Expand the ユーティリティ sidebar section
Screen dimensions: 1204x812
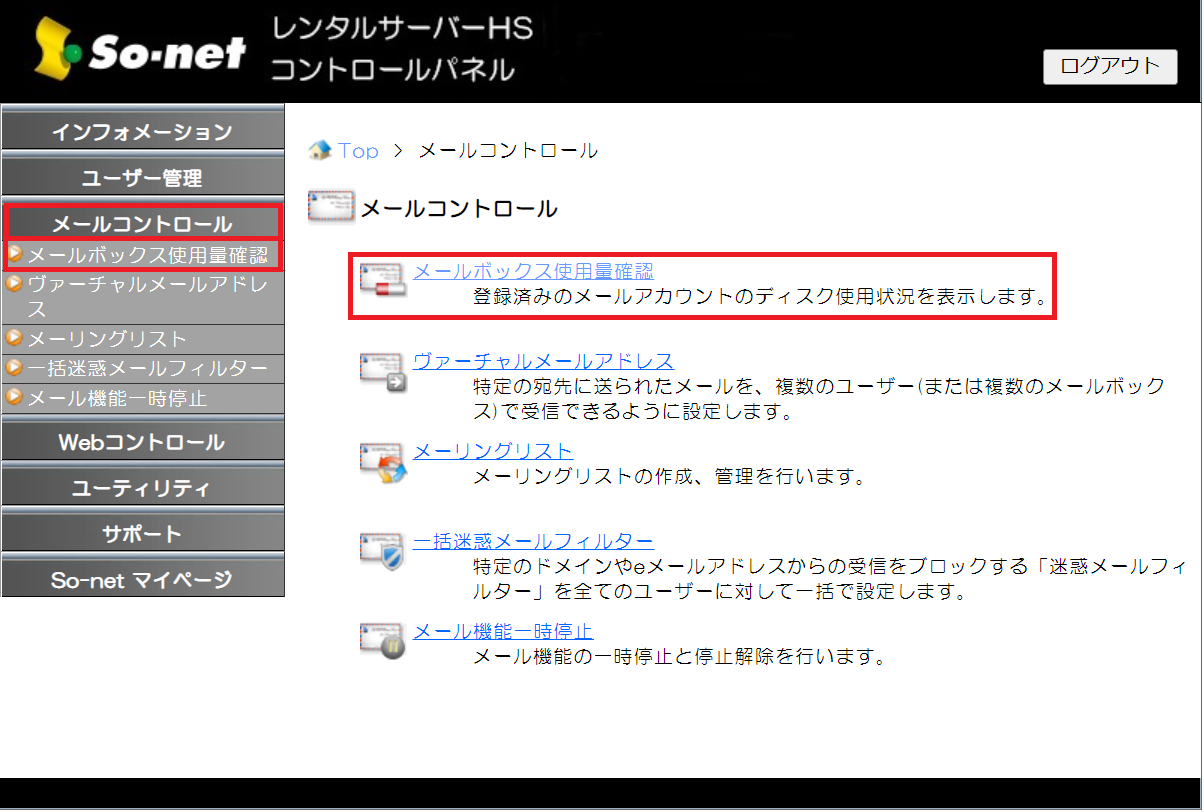click(x=142, y=488)
